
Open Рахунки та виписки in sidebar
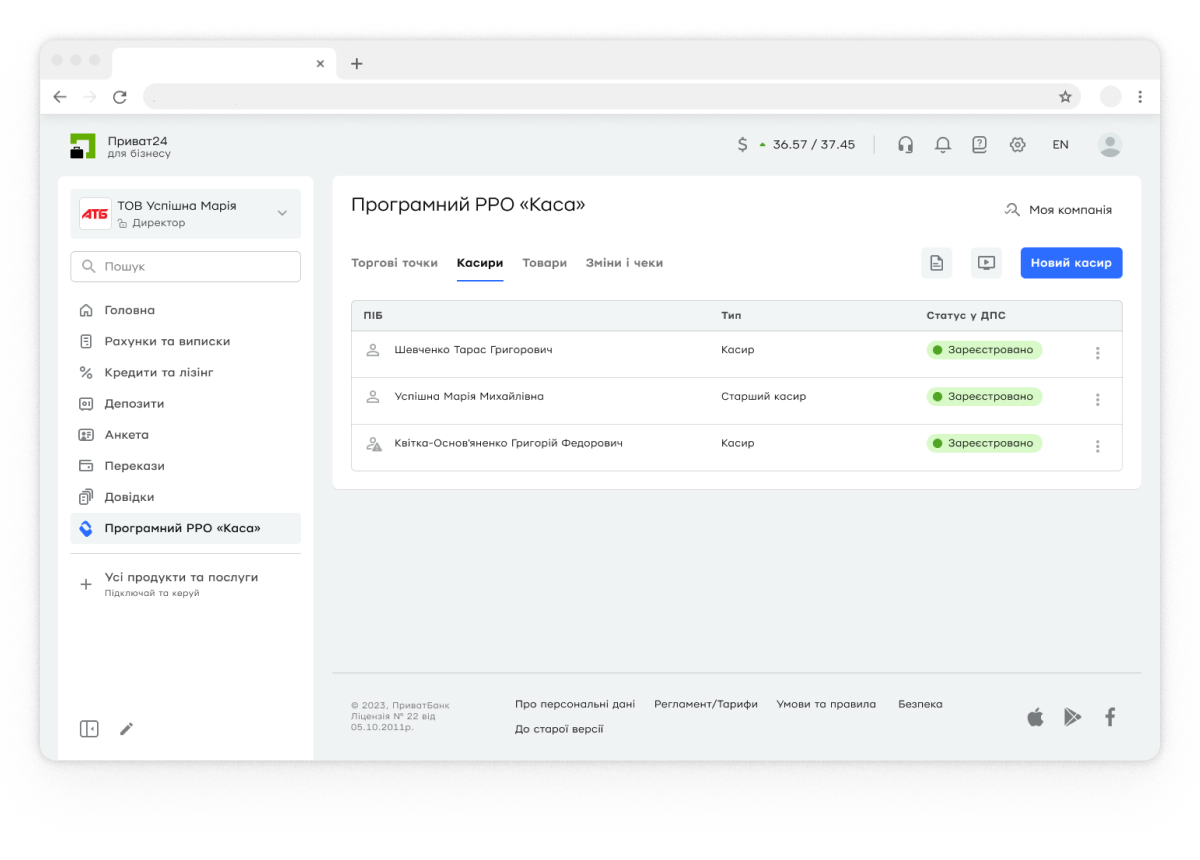pyautogui.click(x=167, y=341)
